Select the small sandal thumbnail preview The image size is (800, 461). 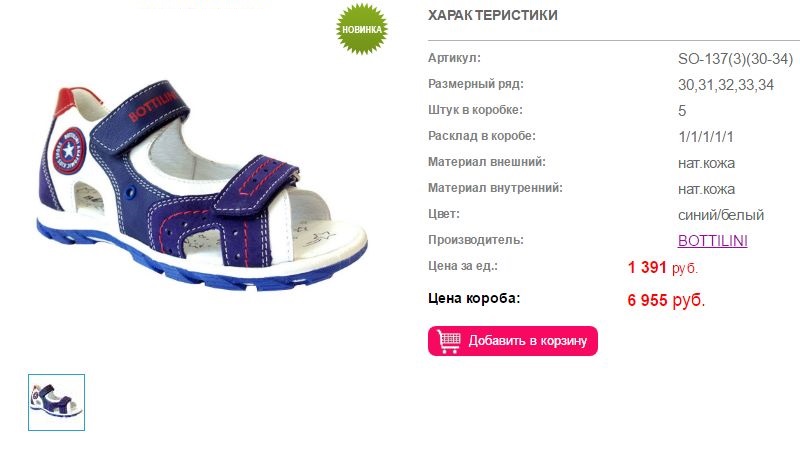click(57, 402)
